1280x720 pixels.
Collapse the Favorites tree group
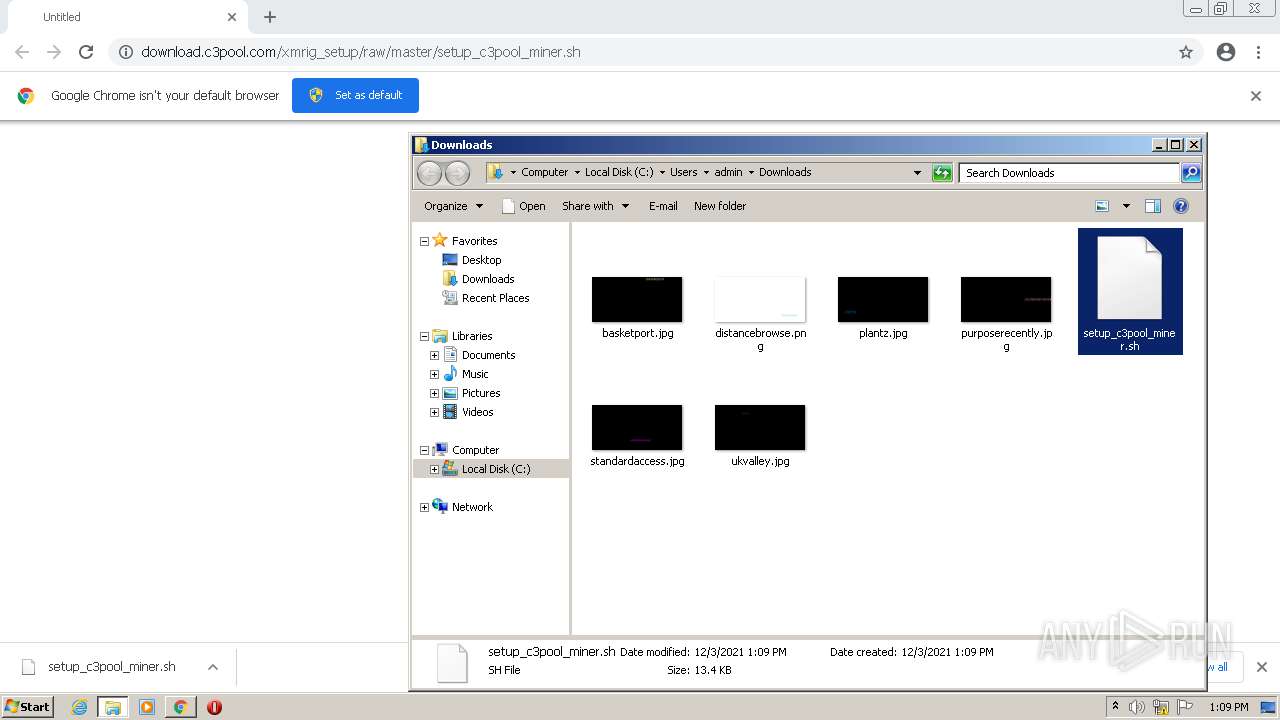(x=424, y=241)
